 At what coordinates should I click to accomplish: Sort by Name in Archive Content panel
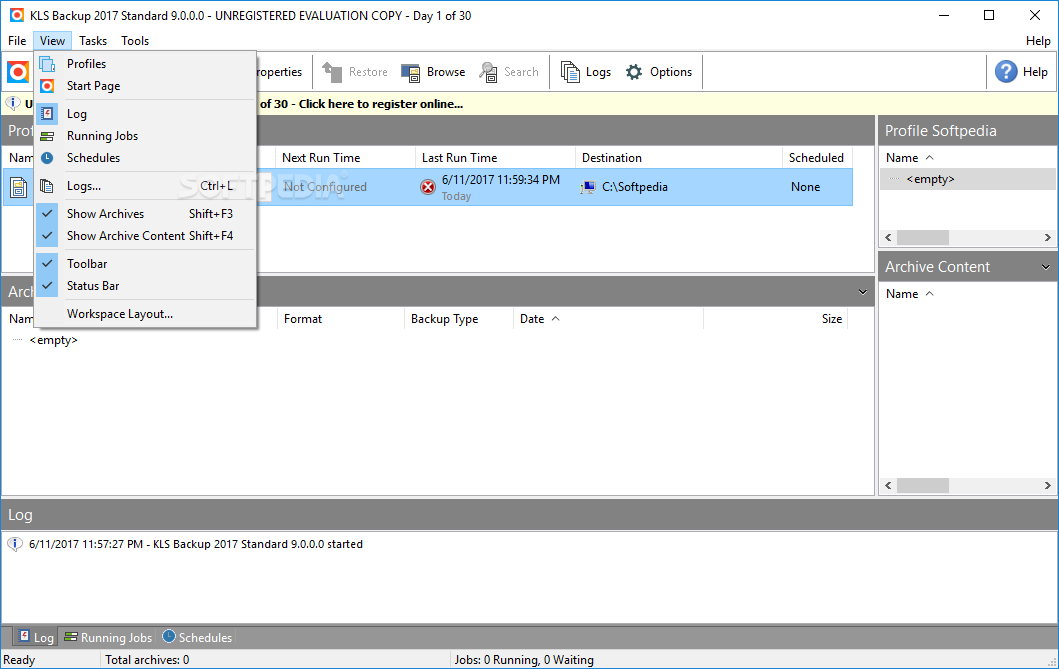(910, 294)
